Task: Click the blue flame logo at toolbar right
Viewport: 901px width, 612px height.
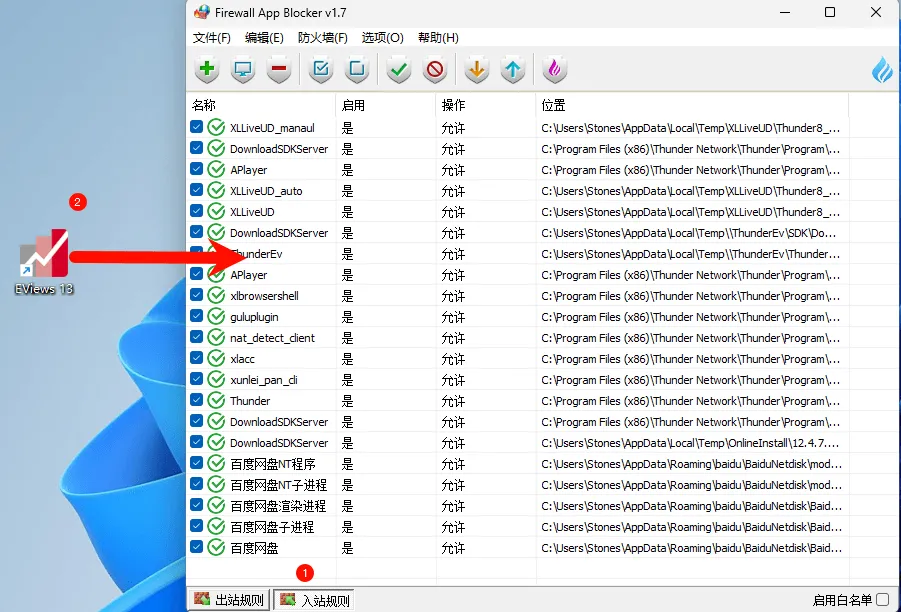Action: [882, 70]
